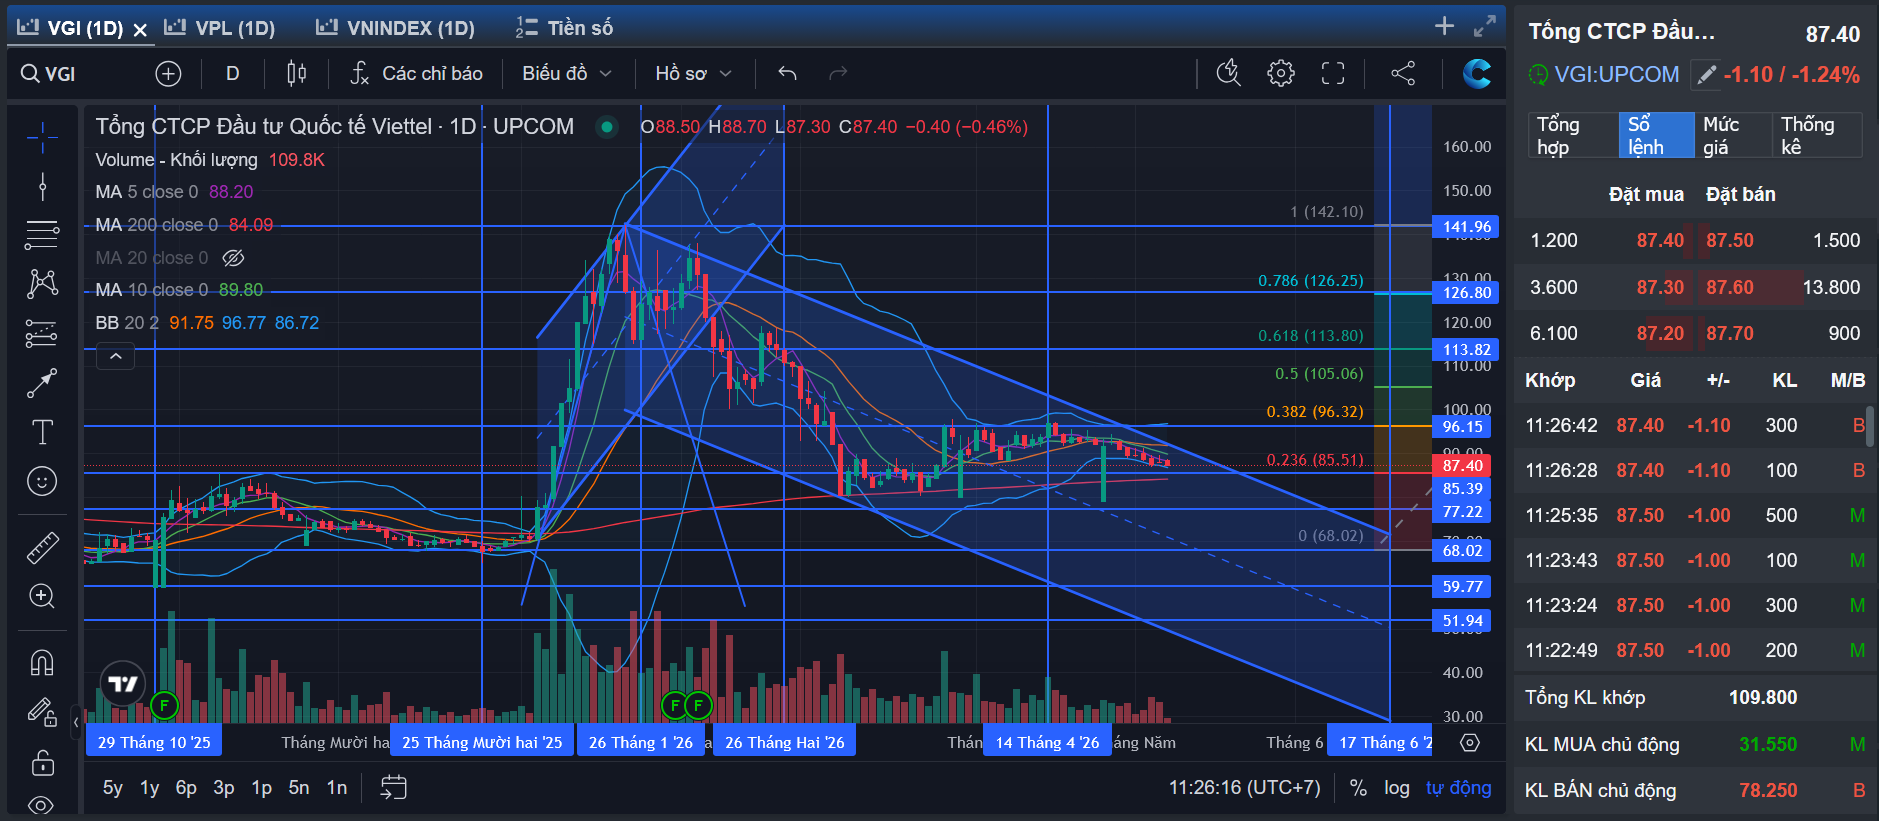
Task: Expand the chart panel with the arrows icon
Action: [1485, 26]
